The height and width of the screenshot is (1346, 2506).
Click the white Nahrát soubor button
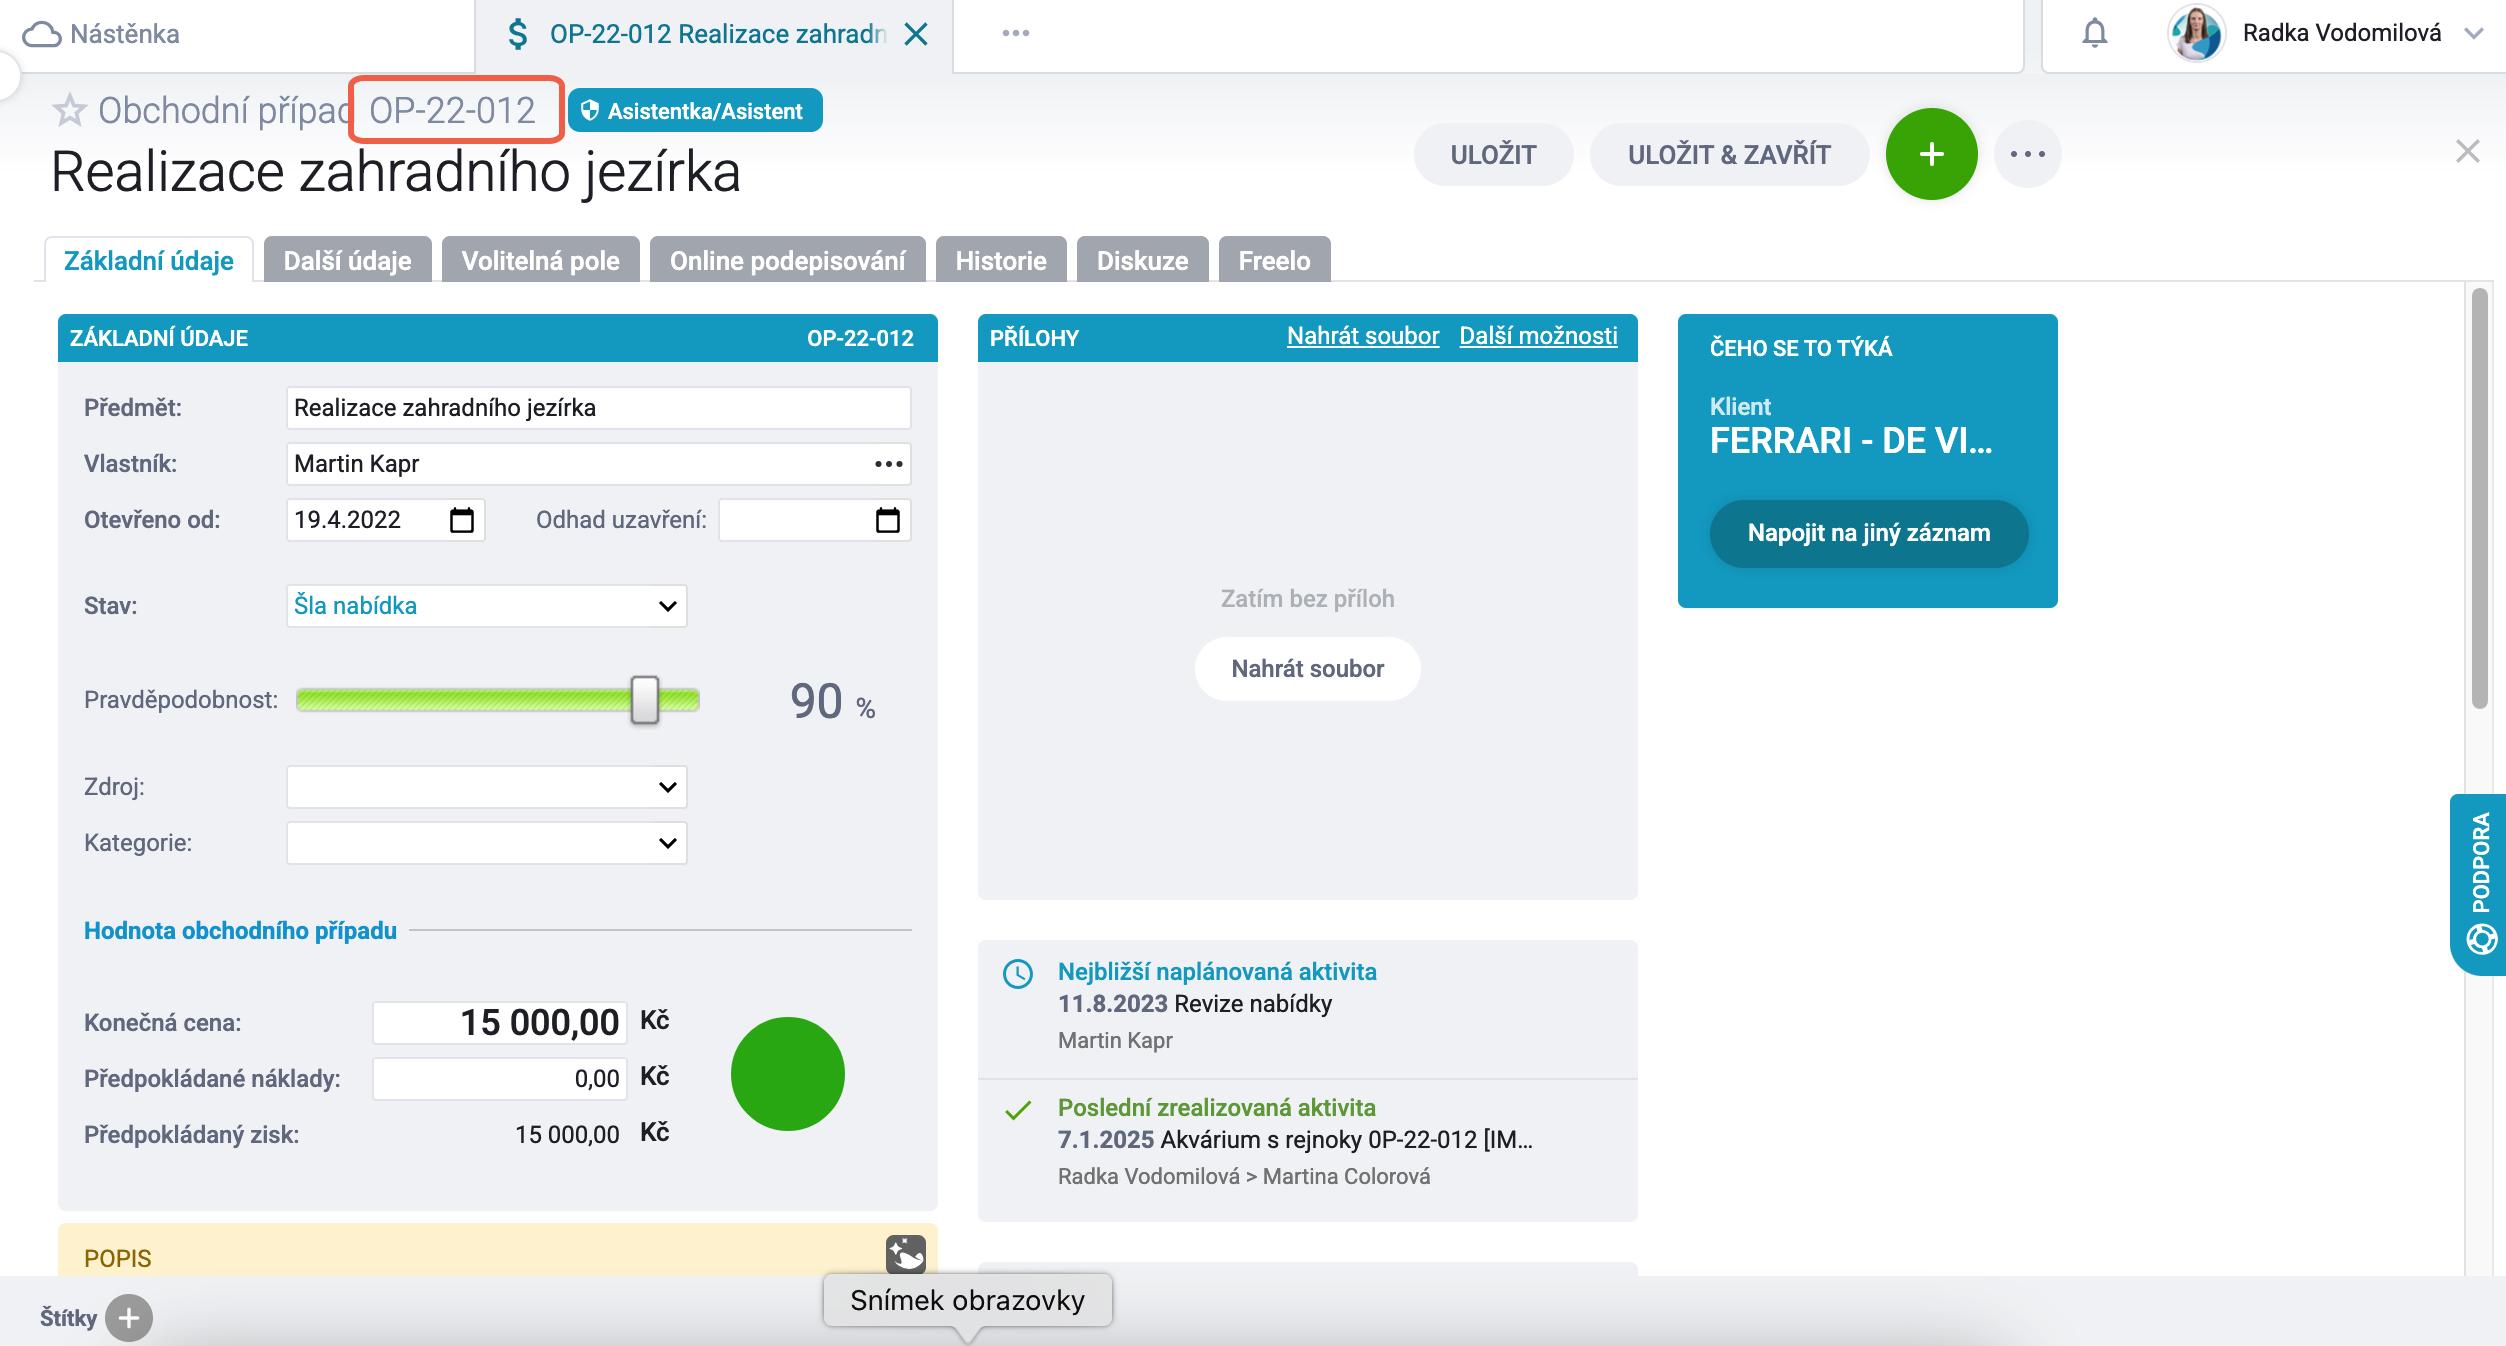[1307, 669]
